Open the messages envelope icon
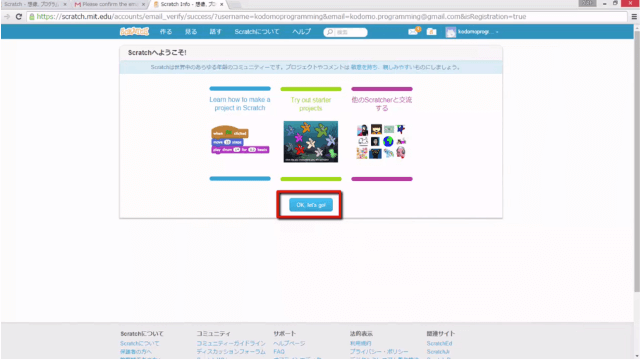Image resolution: width=640 pixels, height=360 pixels. pyautogui.click(x=413, y=31)
